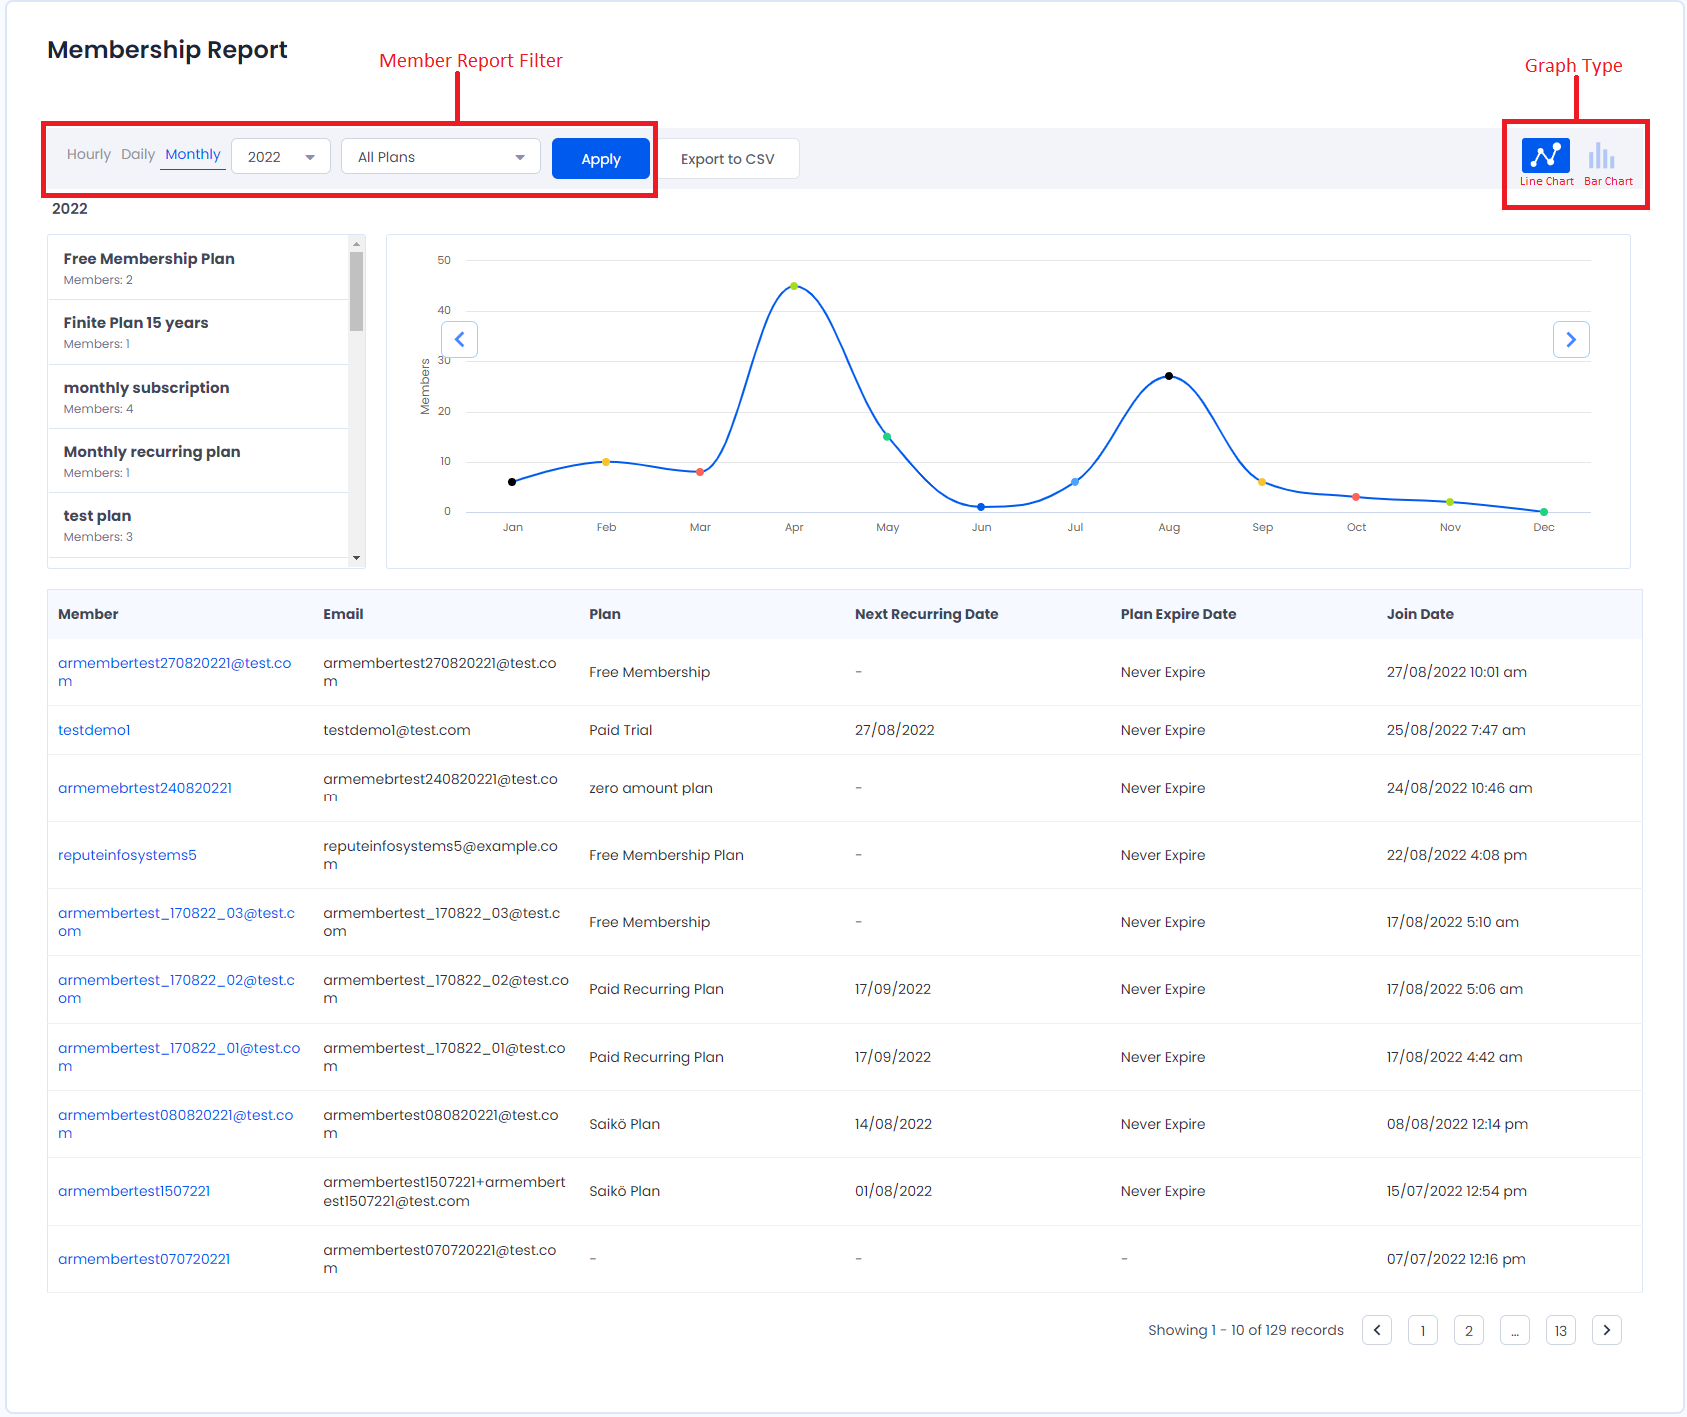Go to previous chart period arrow
Viewport: 1687px width, 1417px height.
click(460, 340)
